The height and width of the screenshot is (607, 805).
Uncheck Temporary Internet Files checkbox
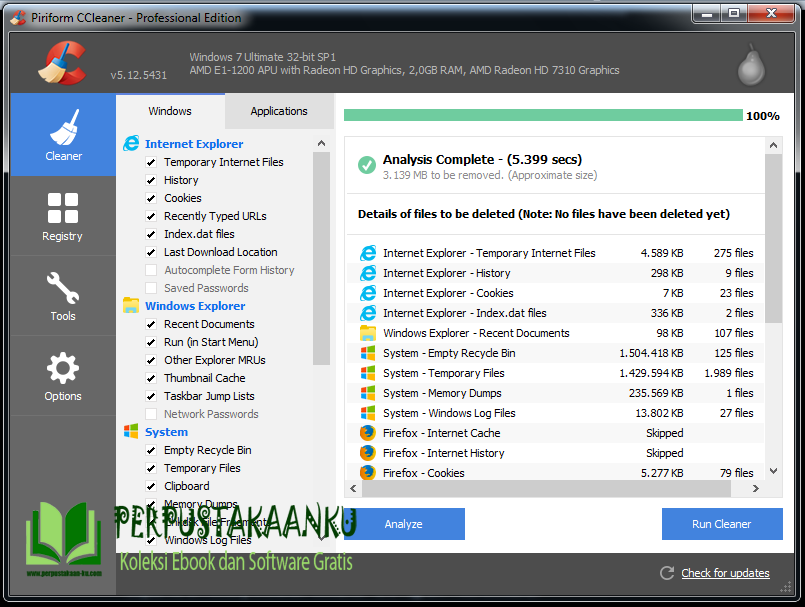click(151, 162)
